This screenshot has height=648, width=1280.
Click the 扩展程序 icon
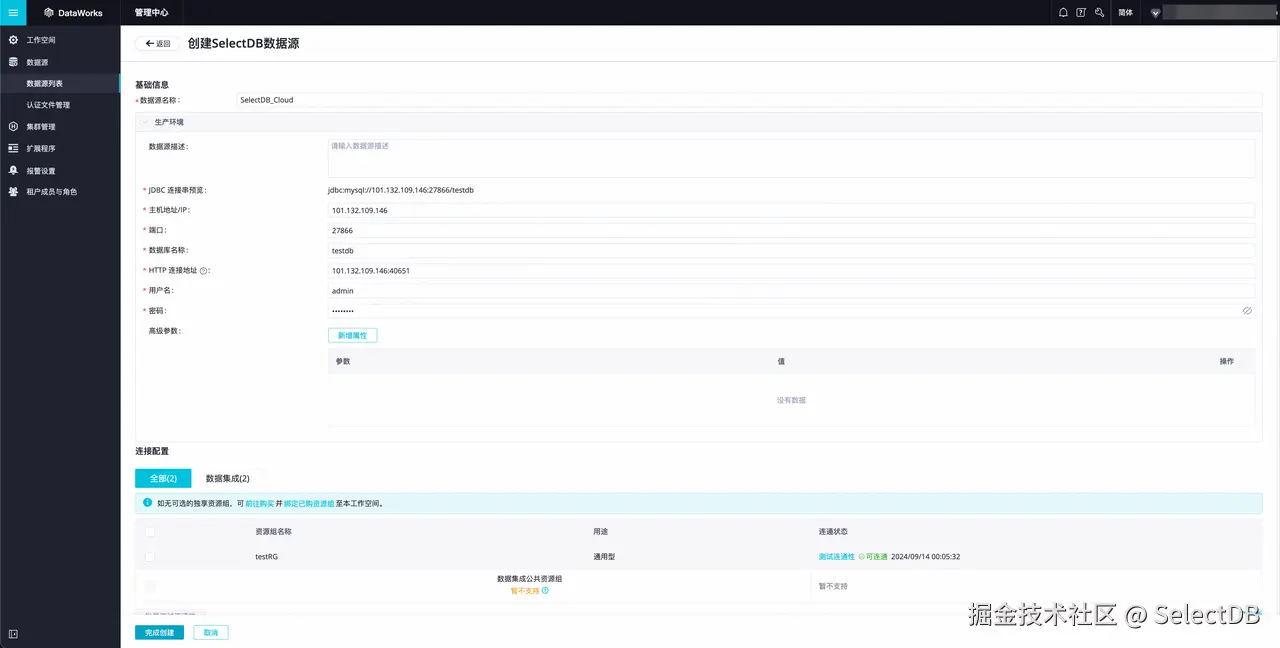(x=13, y=148)
